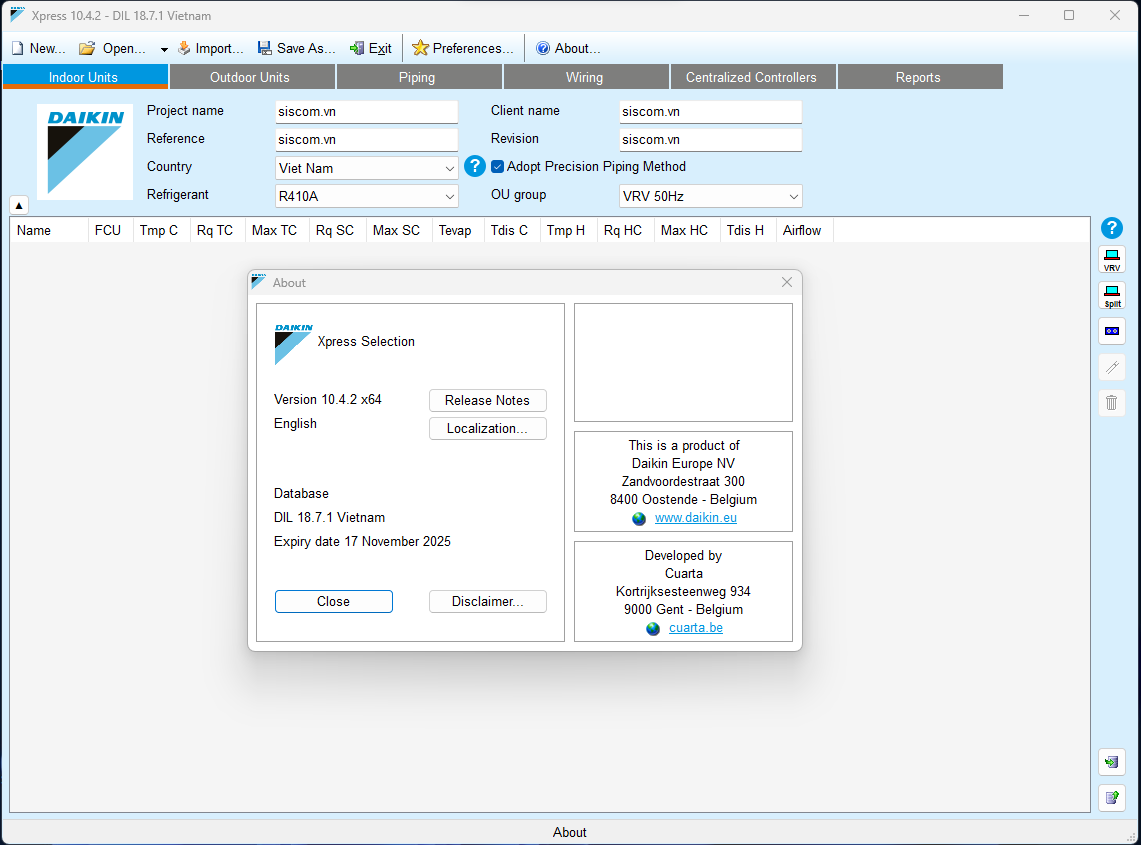Image resolution: width=1141 pixels, height=845 pixels.
Task: Click the New project toolbar icon
Action: [x=17, y=48]
